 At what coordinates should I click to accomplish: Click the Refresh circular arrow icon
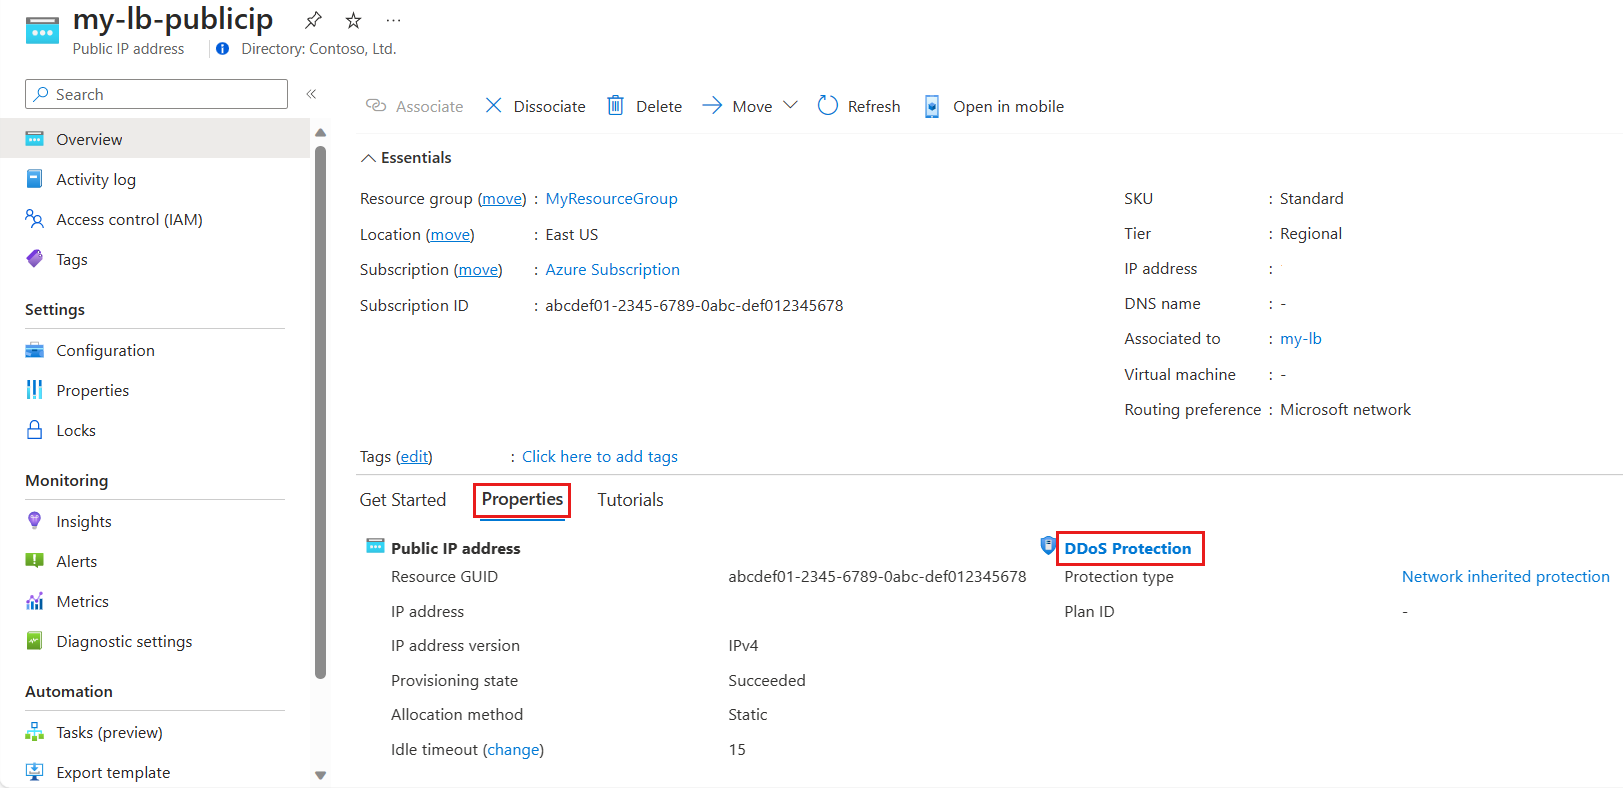[x=828, y=105]
